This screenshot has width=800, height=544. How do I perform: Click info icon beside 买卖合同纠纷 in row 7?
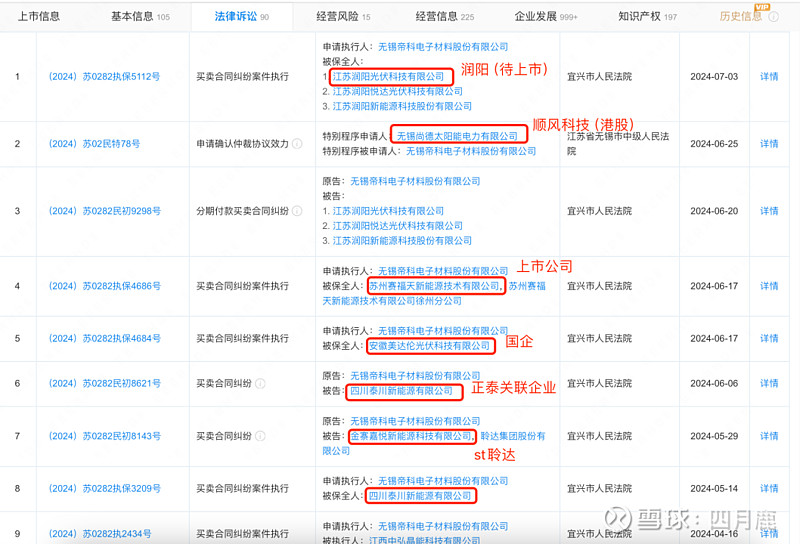(x=260, y=436)
